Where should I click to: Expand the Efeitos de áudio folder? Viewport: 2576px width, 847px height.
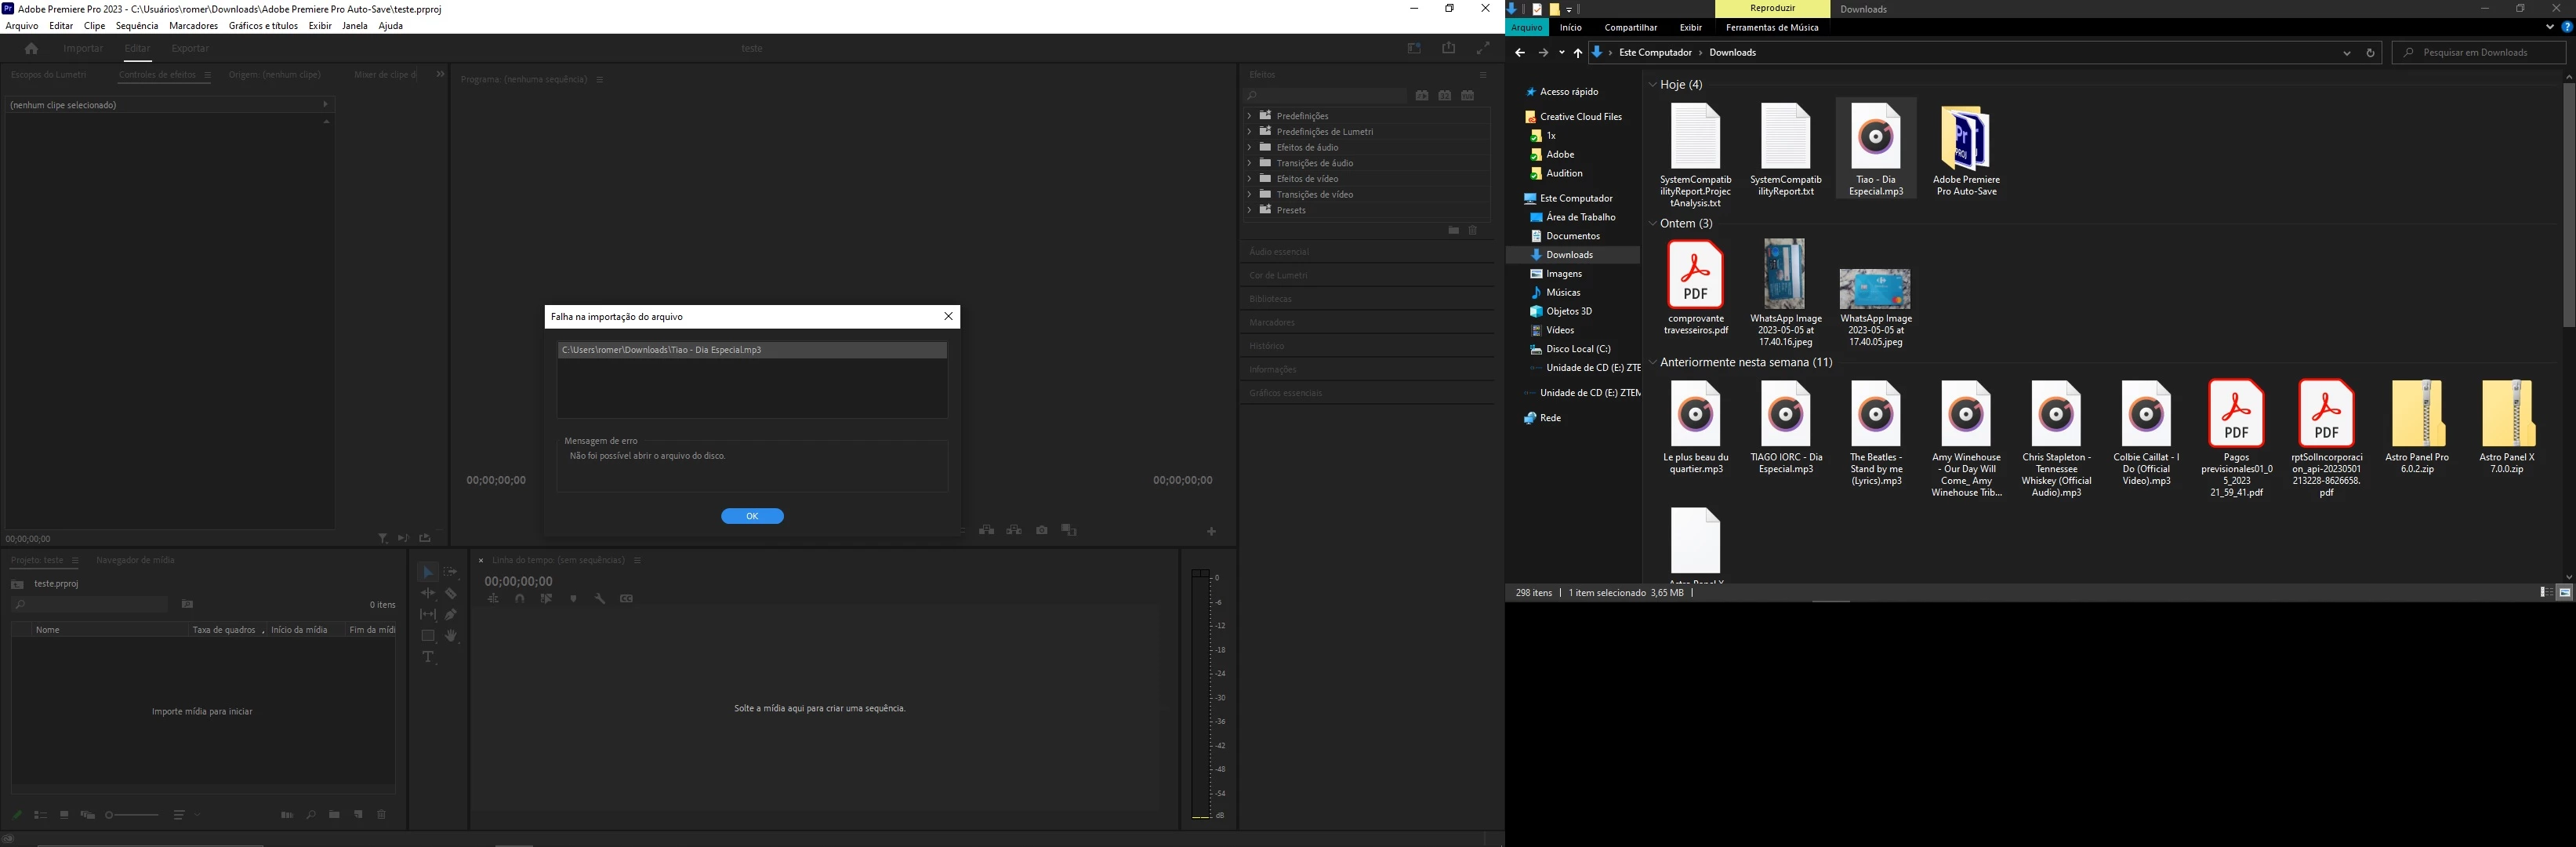[1249, 147]
